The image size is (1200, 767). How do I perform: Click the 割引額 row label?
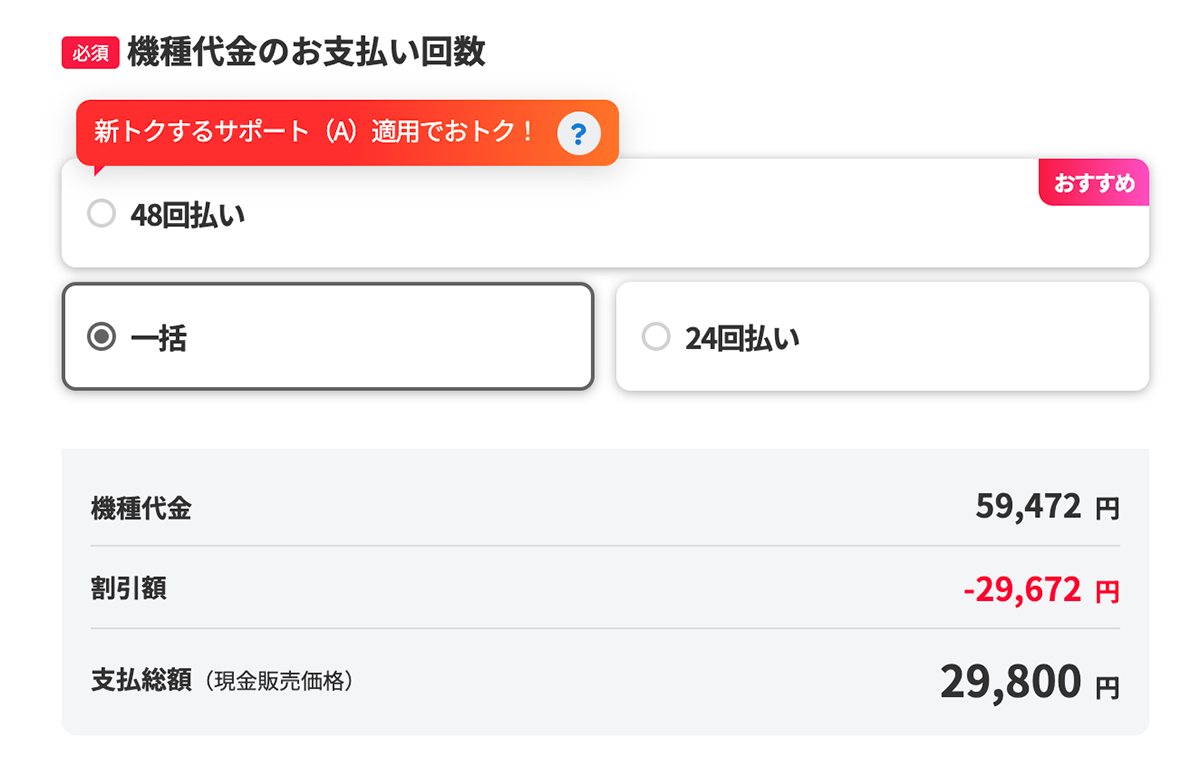(x=128, y=589)
